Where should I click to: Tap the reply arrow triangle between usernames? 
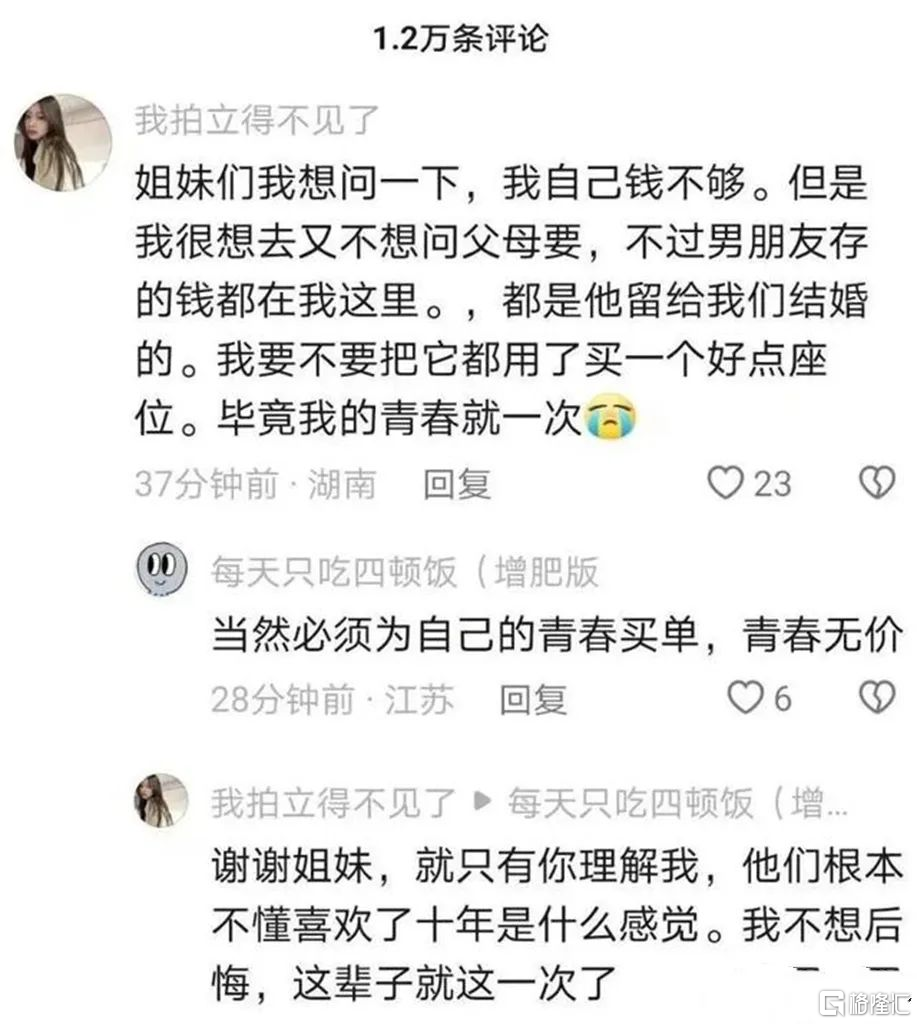tap(481, 801)
